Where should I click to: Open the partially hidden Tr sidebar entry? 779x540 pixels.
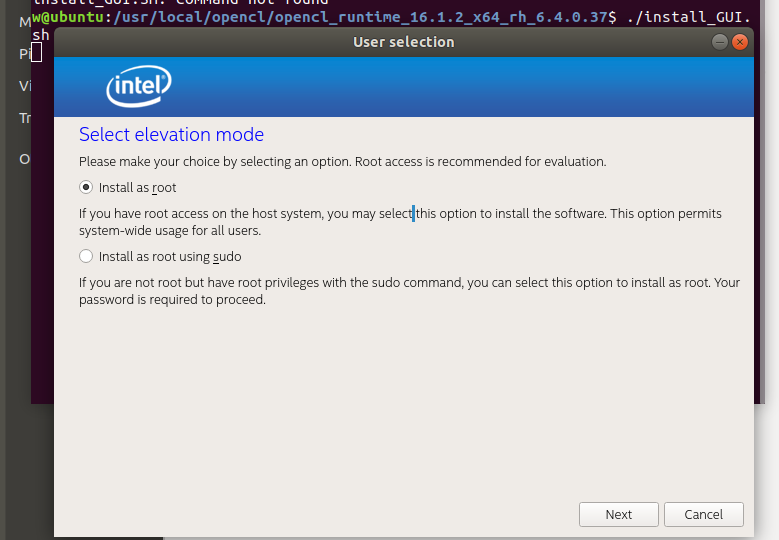tap(25, 118)
